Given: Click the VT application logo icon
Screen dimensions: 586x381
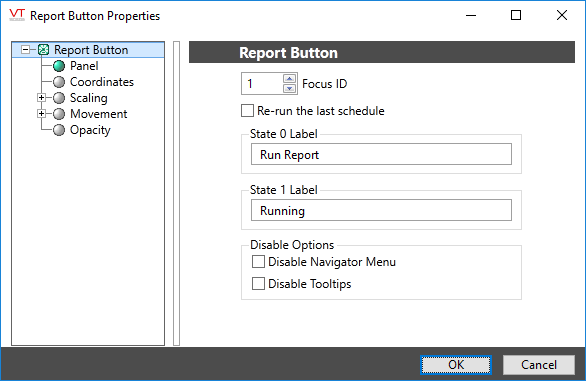Looking at the screenshot, I should tap(17, 15).
